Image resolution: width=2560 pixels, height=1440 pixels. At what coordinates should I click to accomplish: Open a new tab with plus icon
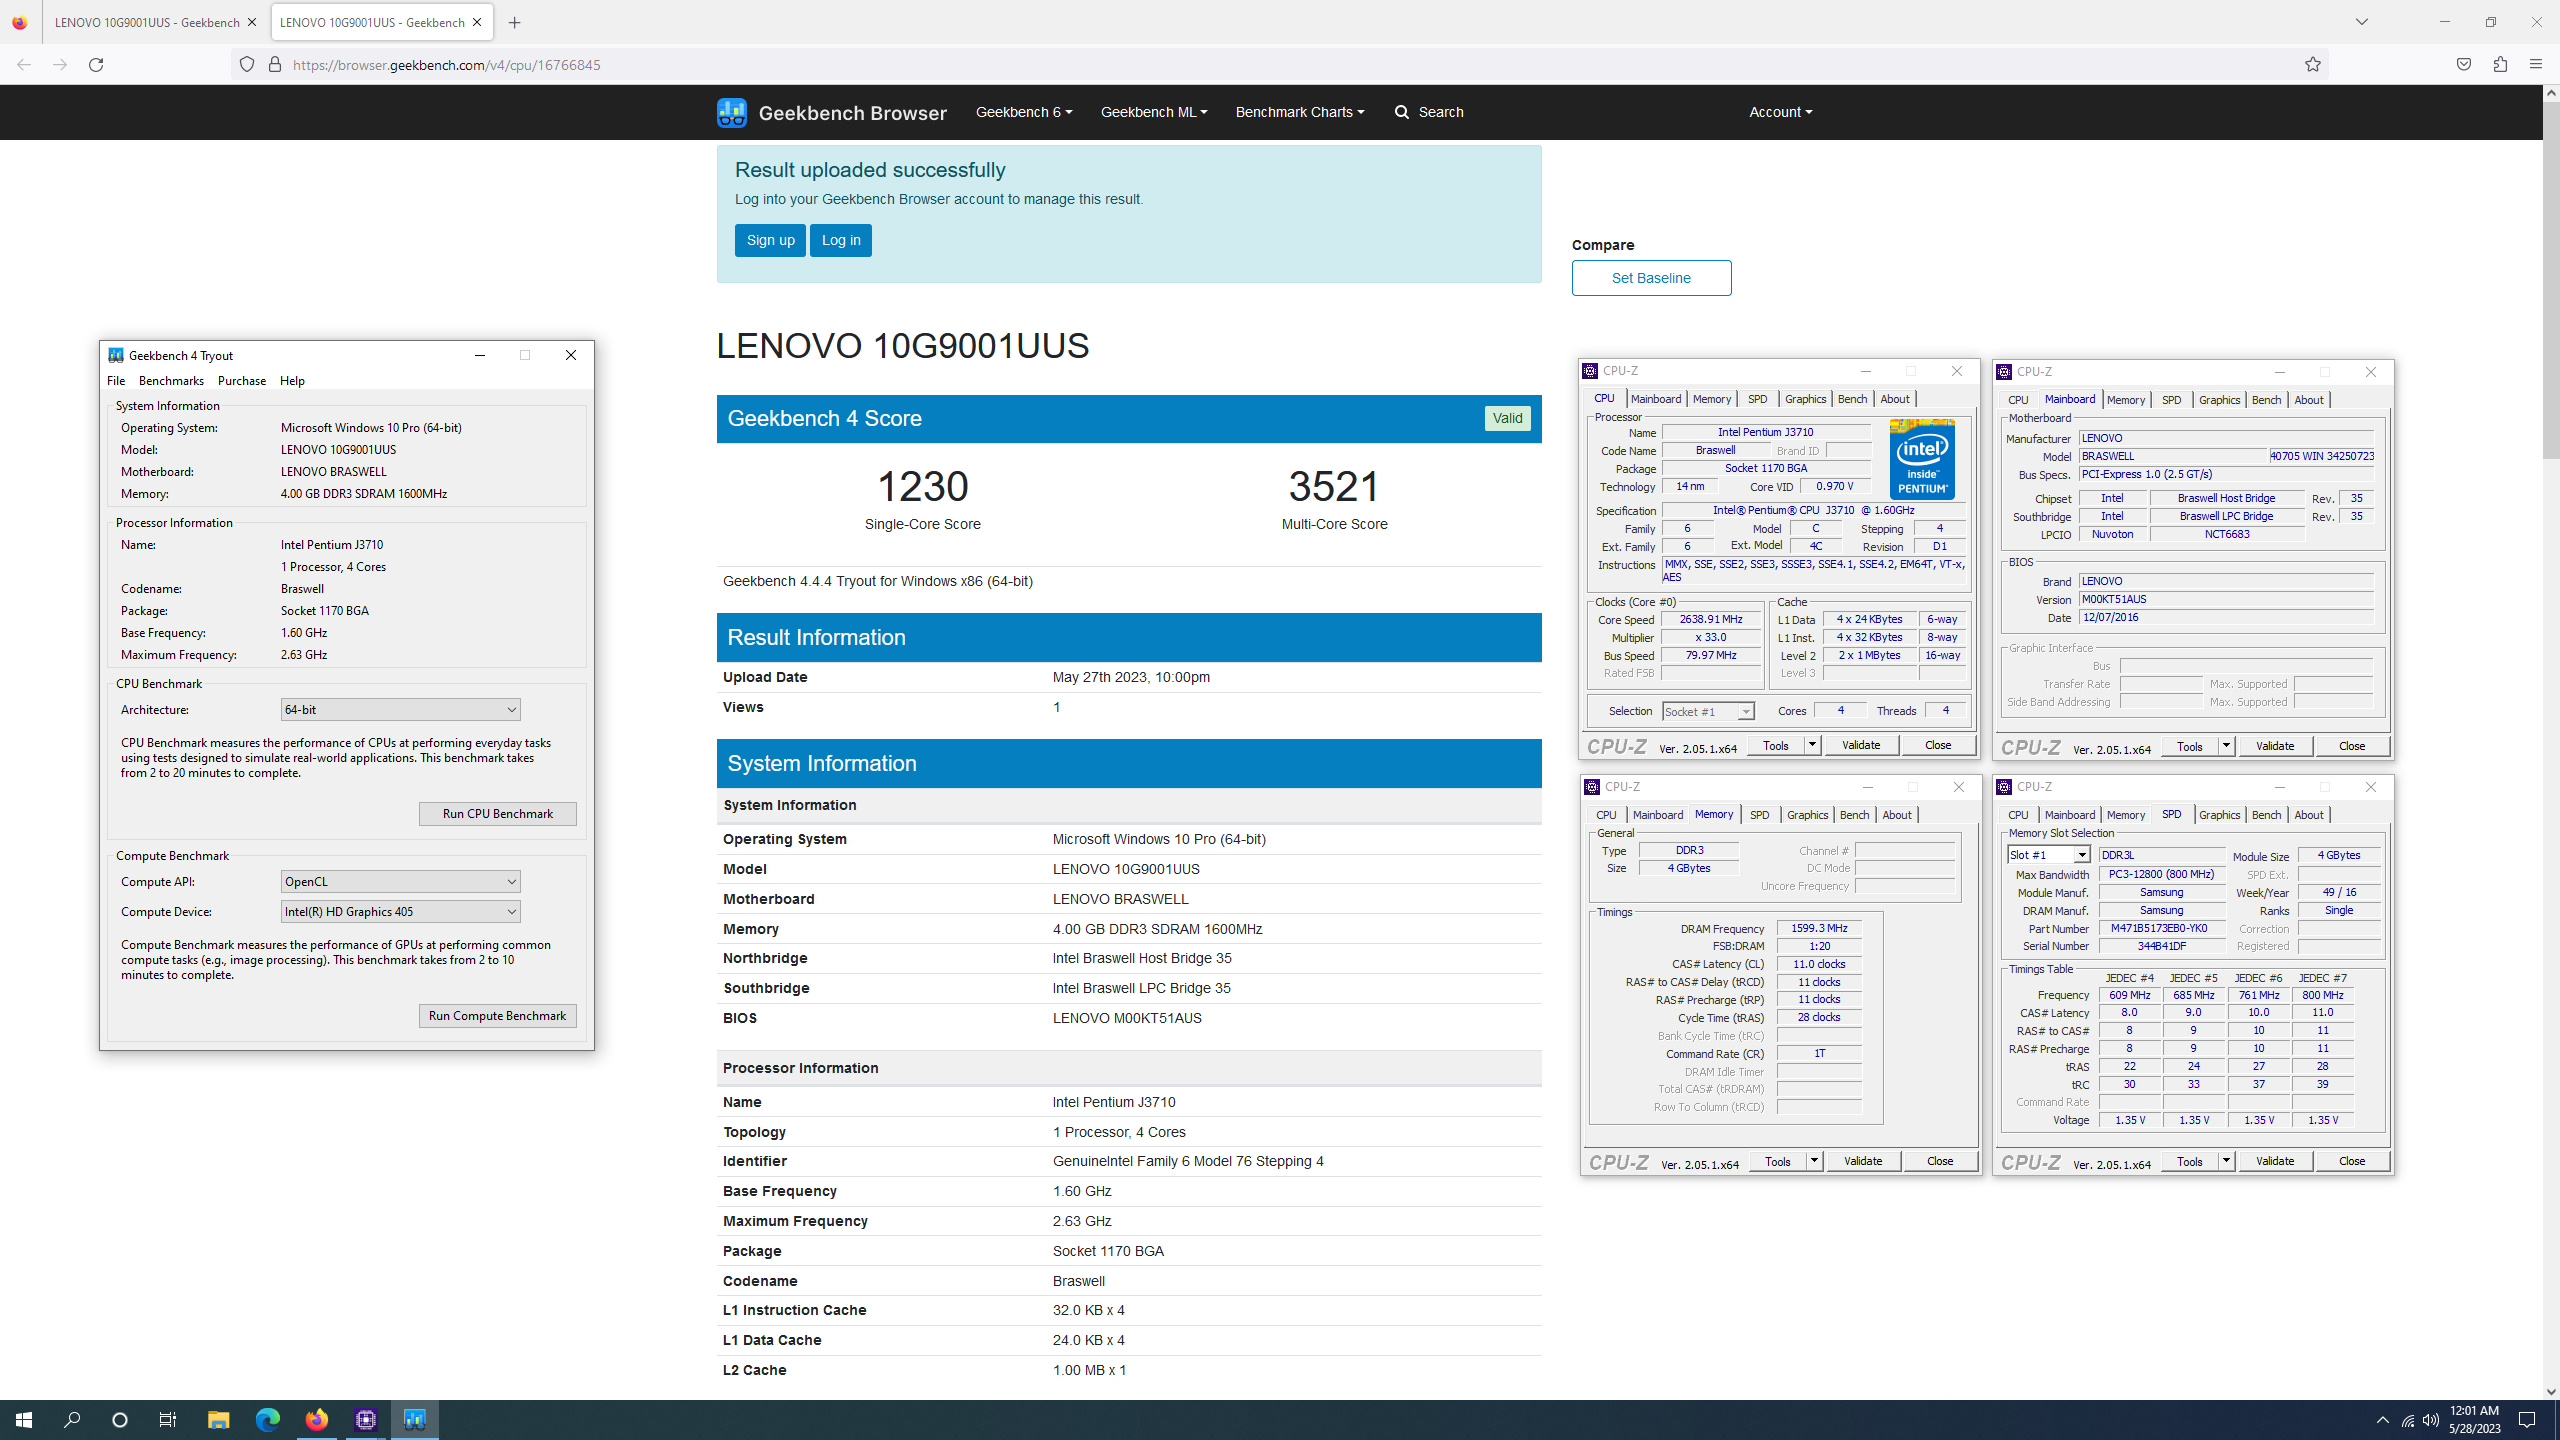[515, 22]
